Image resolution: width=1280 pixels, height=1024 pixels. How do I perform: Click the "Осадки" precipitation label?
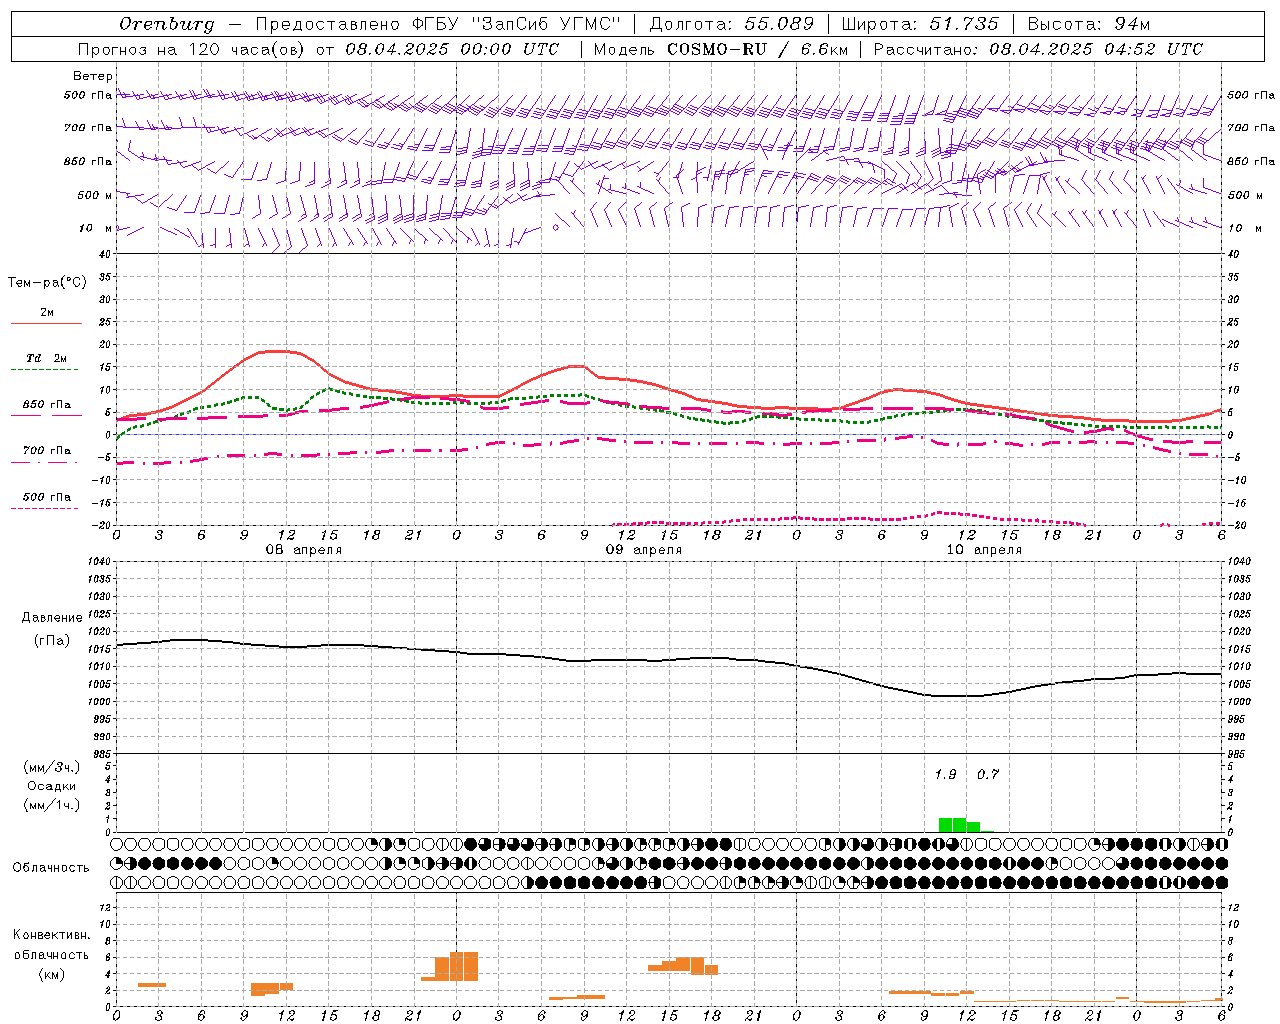point(52,786)
